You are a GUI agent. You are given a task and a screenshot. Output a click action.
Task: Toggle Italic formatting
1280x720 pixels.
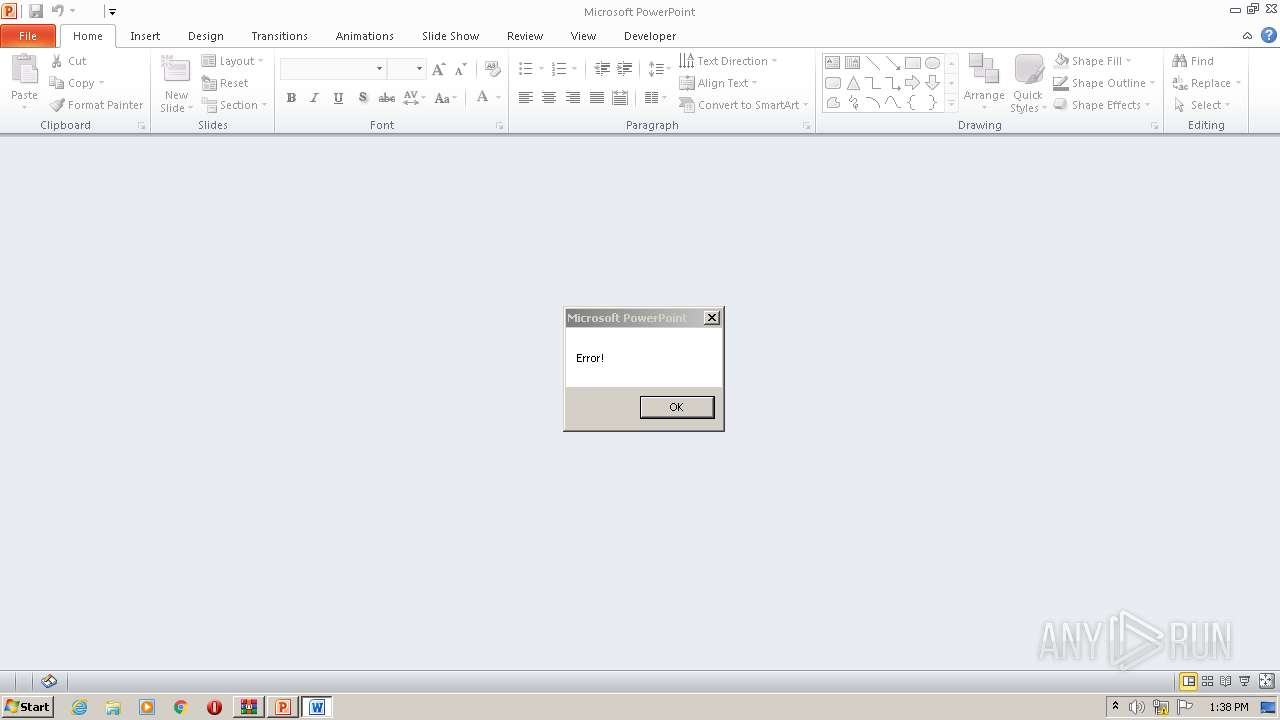tap(314, 98)
